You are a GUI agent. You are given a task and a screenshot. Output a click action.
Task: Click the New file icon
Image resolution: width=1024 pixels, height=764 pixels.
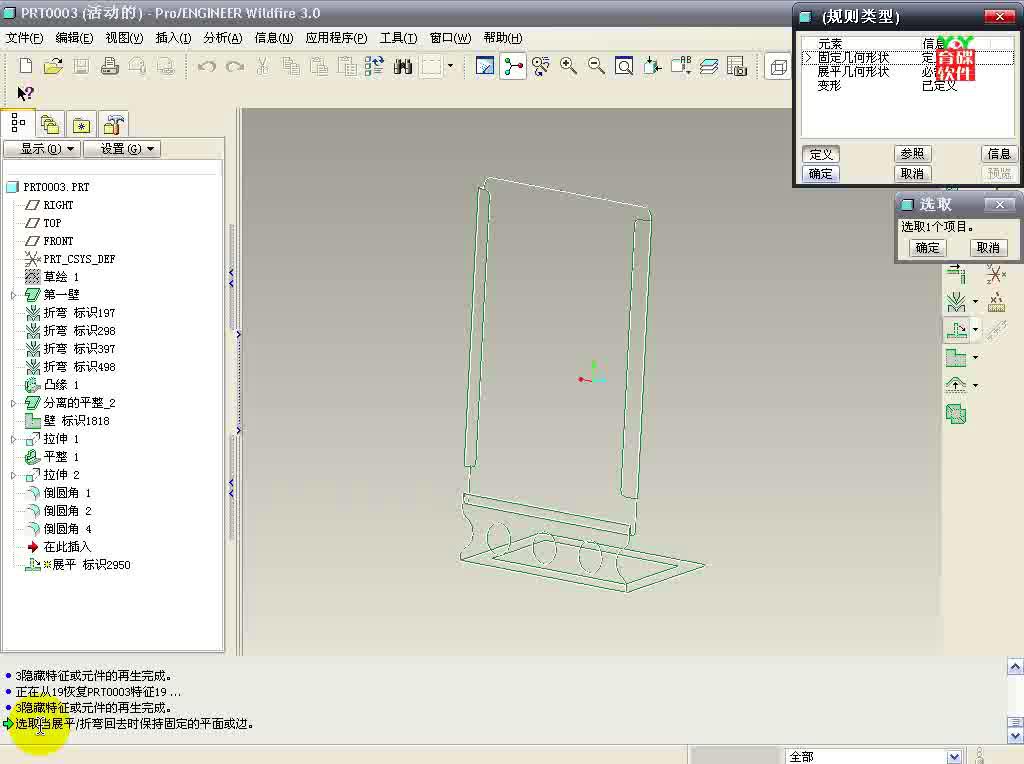[x=25, y=66]
